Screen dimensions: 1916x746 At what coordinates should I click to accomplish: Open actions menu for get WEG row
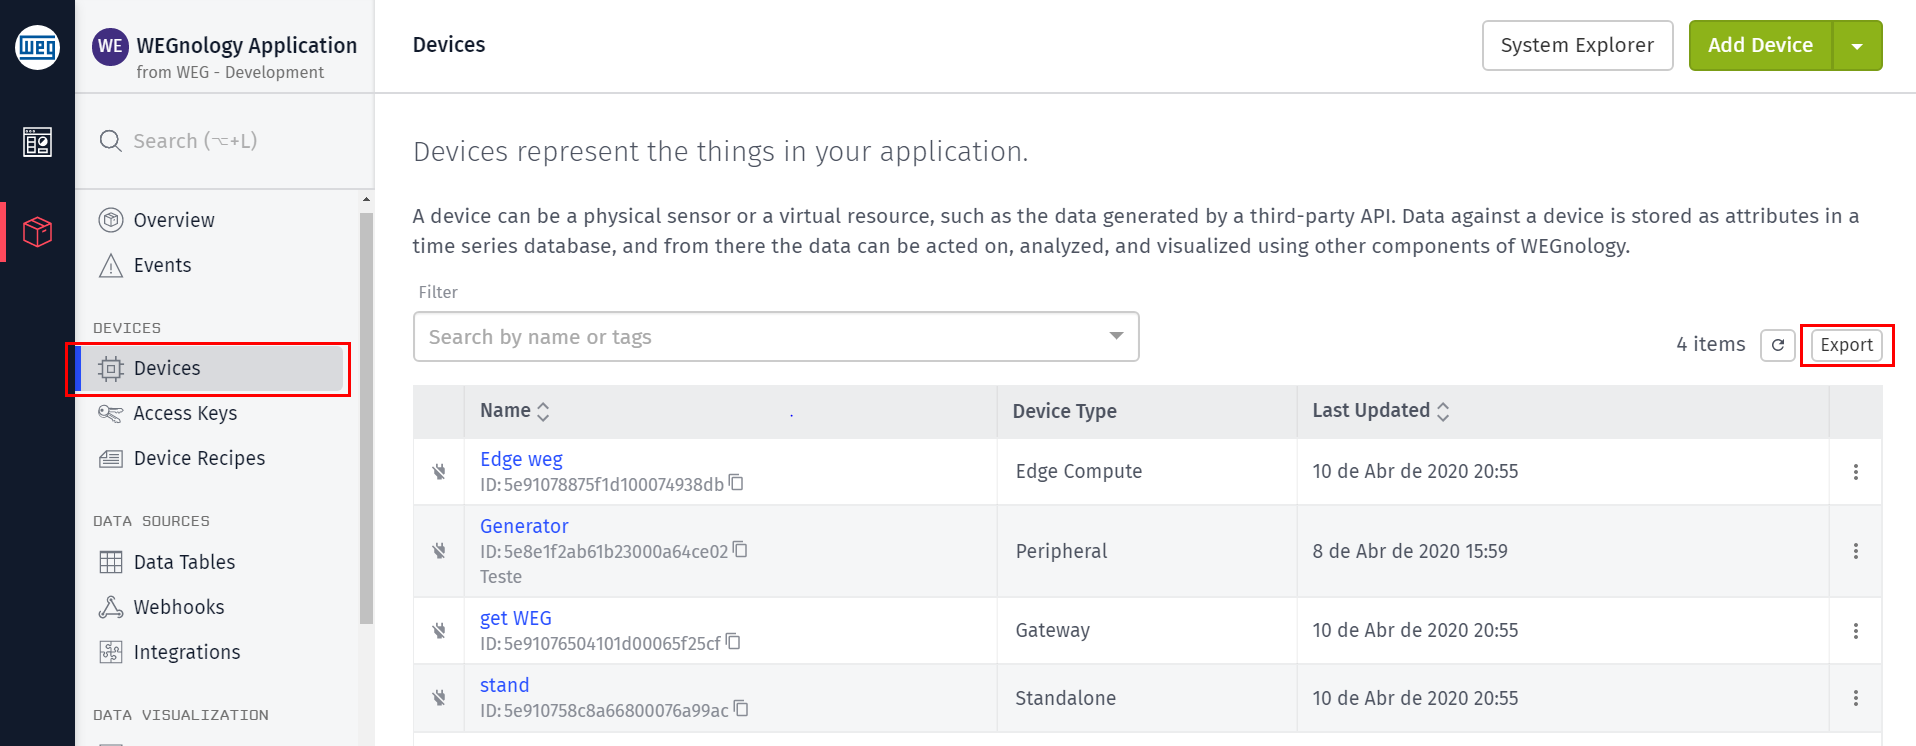tap(1856, 631)
